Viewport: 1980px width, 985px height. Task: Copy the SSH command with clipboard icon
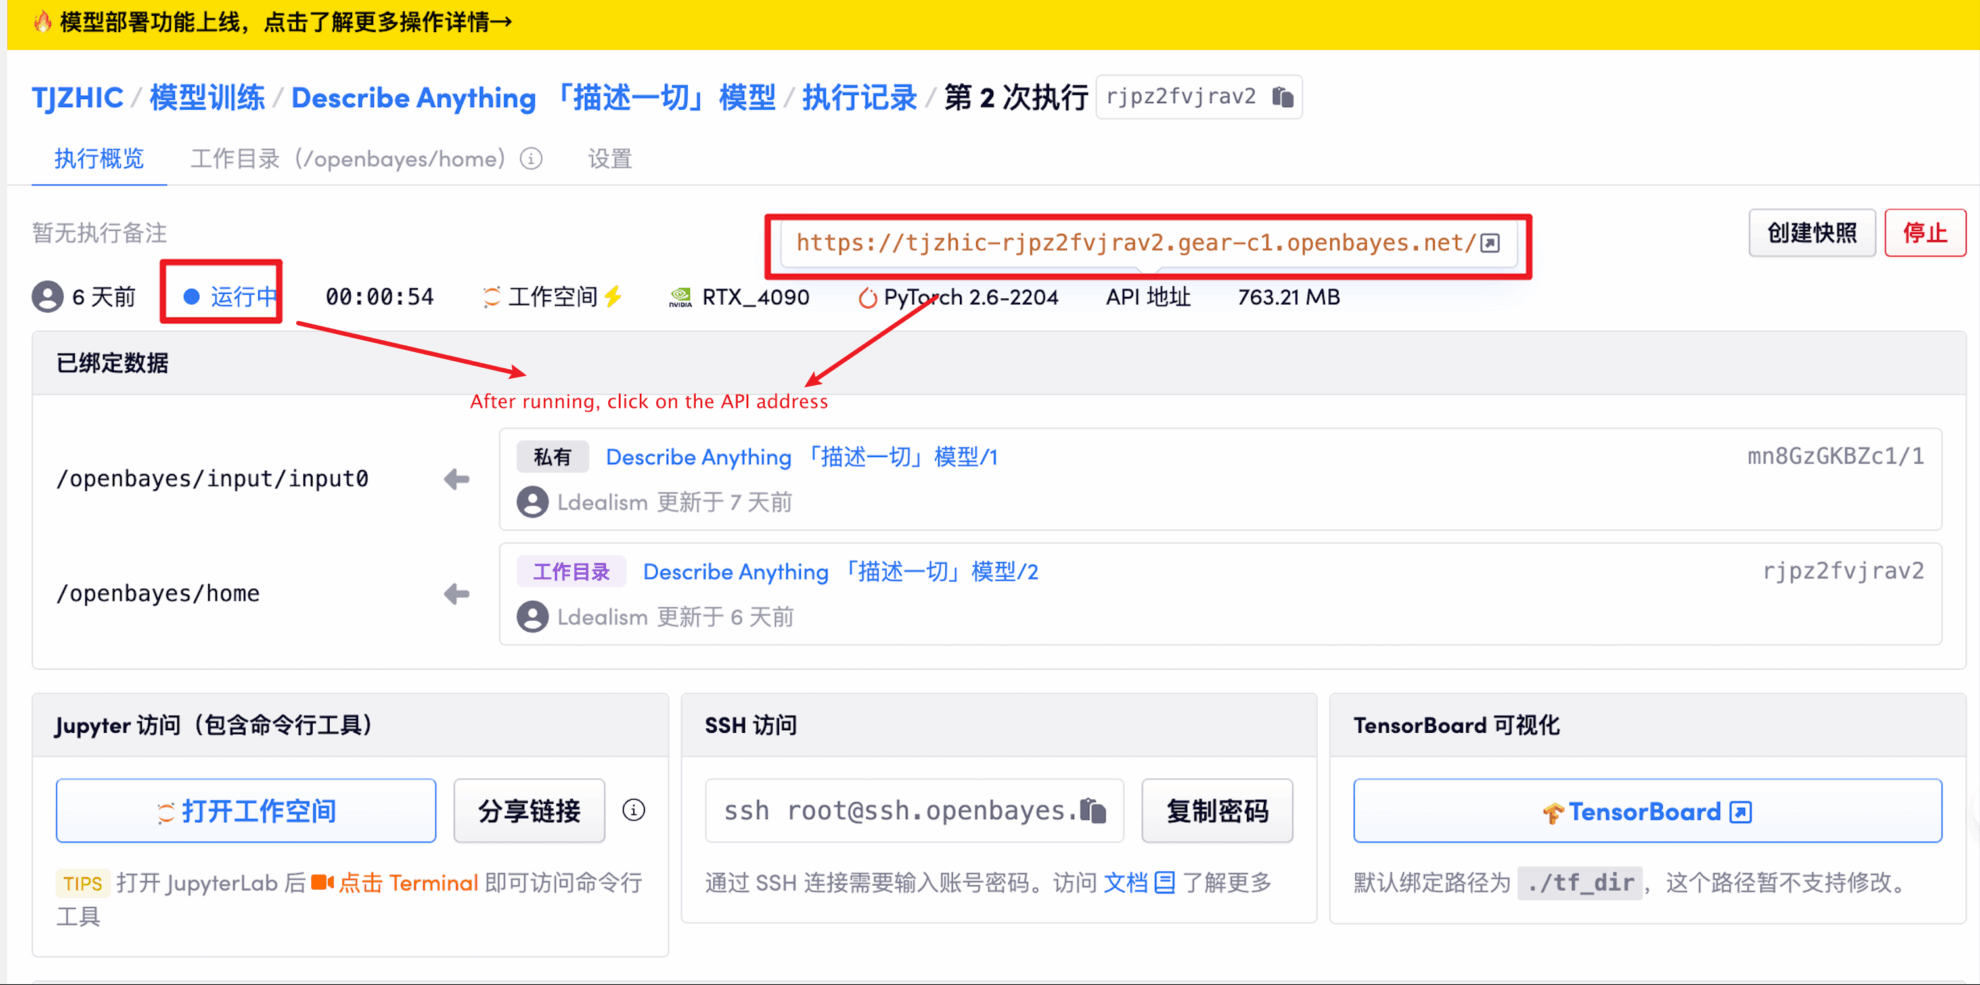tap(1094, 810)
